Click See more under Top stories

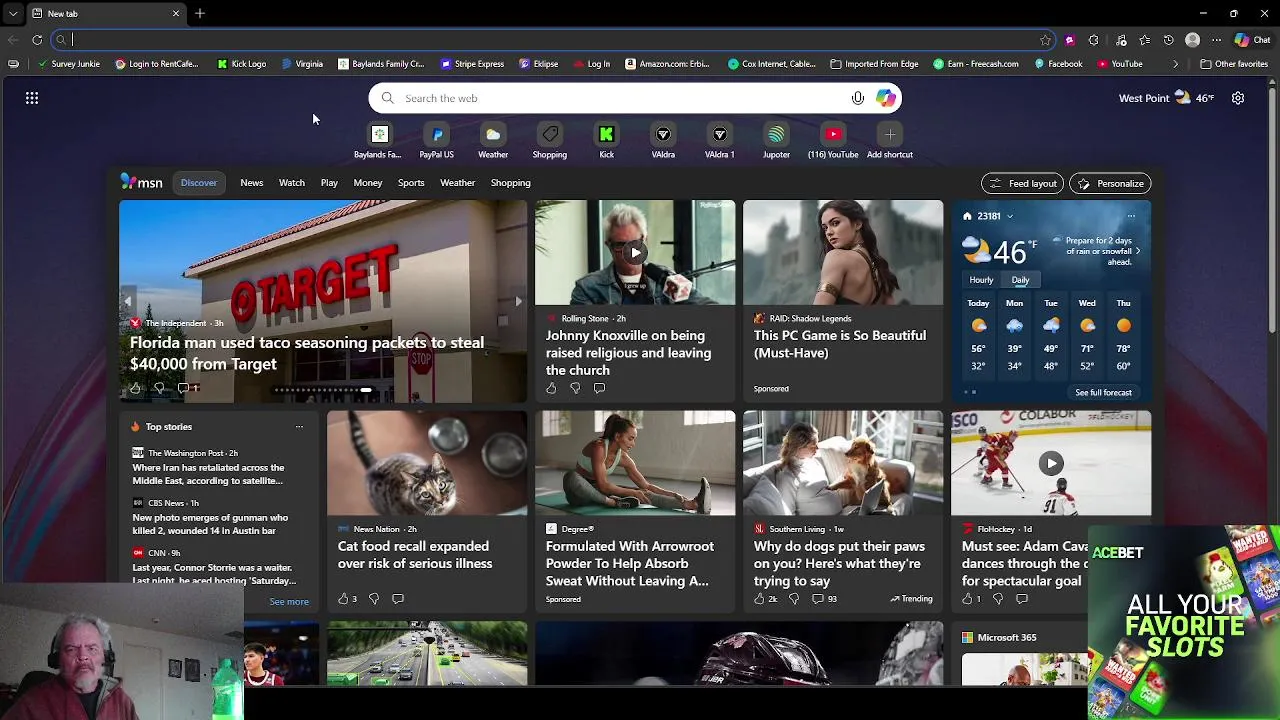click(289, 602)
